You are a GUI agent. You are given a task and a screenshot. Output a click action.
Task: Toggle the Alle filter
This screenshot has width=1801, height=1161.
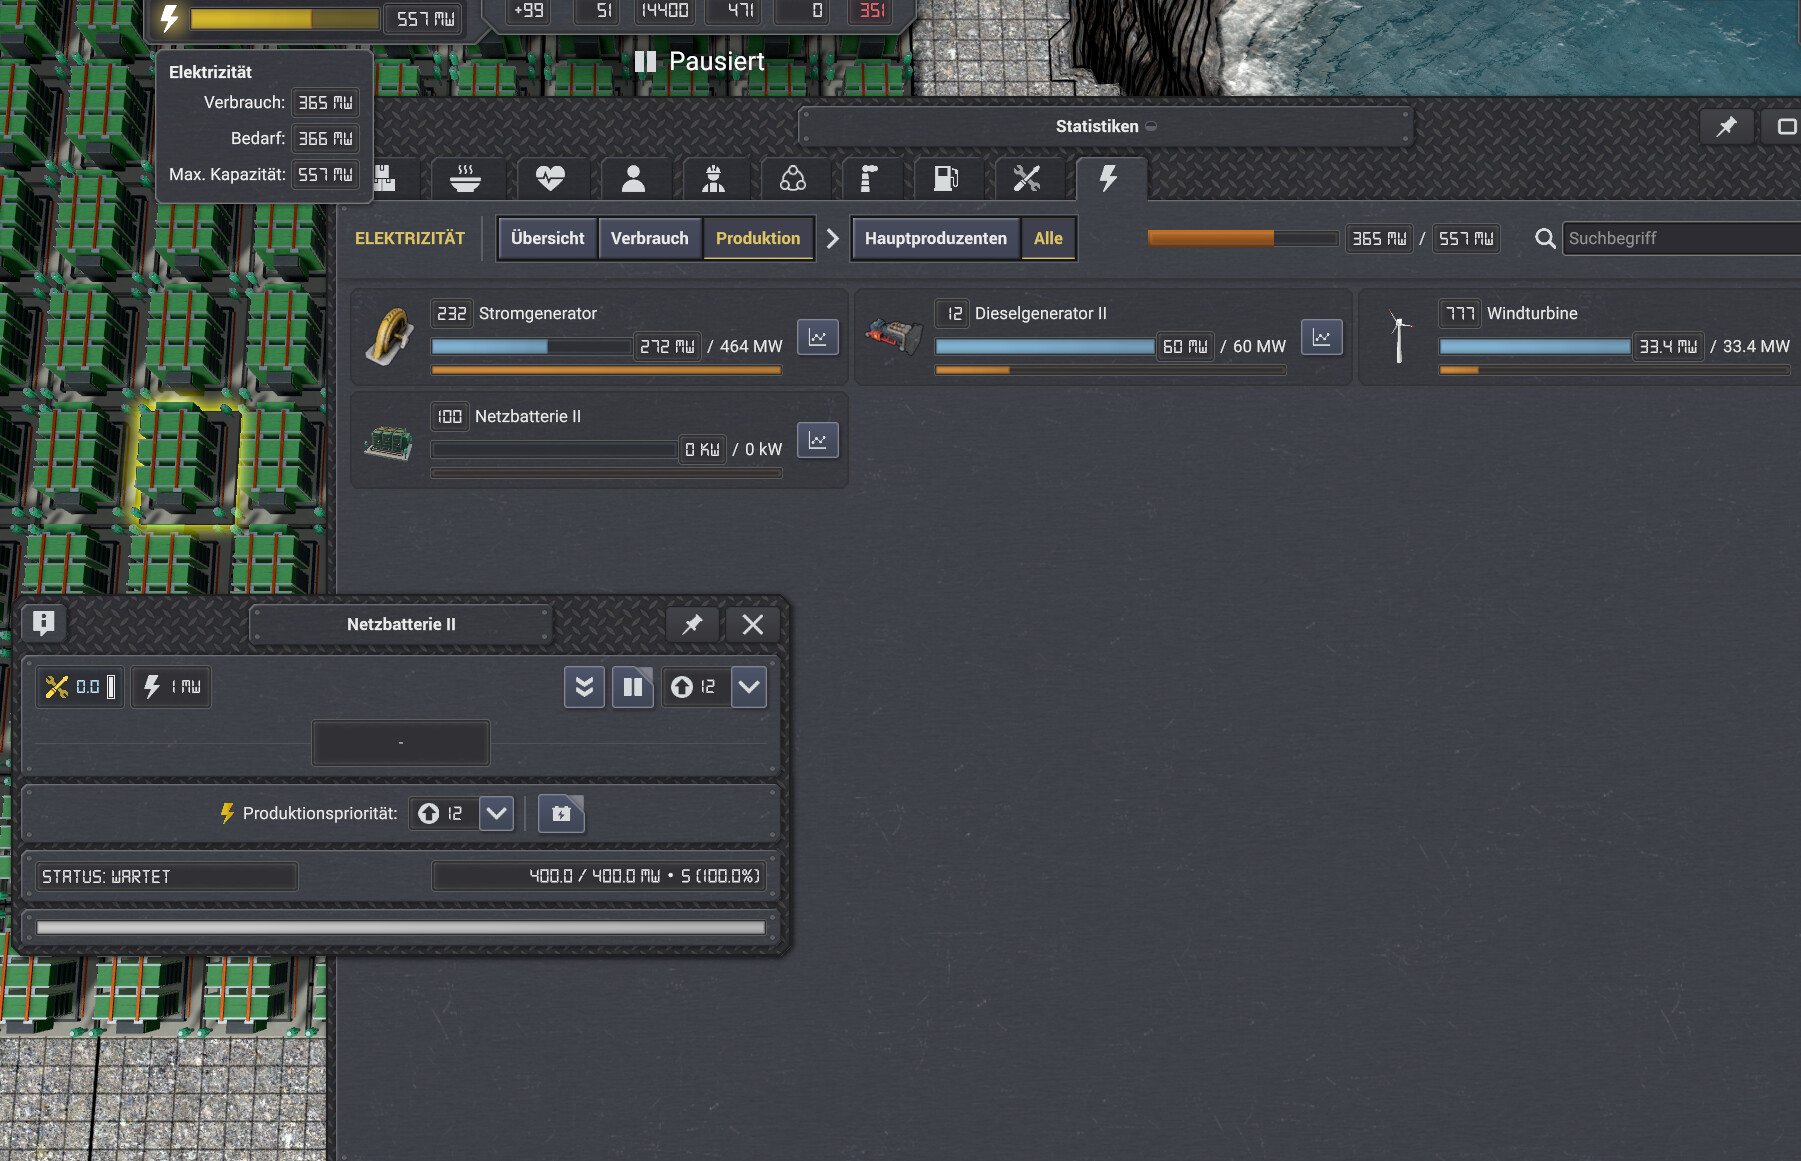coord(1048,238)
